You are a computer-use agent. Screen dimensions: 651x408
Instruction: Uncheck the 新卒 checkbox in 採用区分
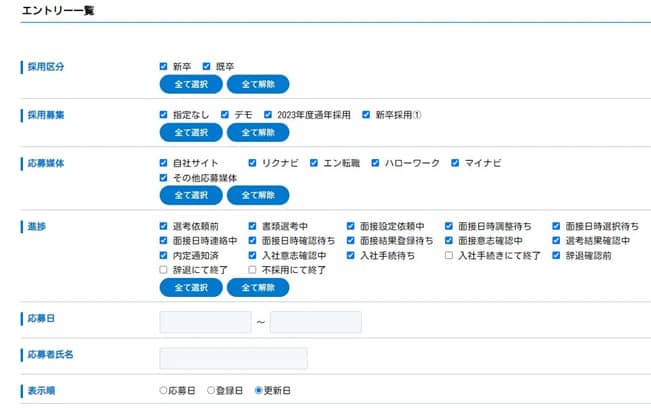click(x=163, y=66)
